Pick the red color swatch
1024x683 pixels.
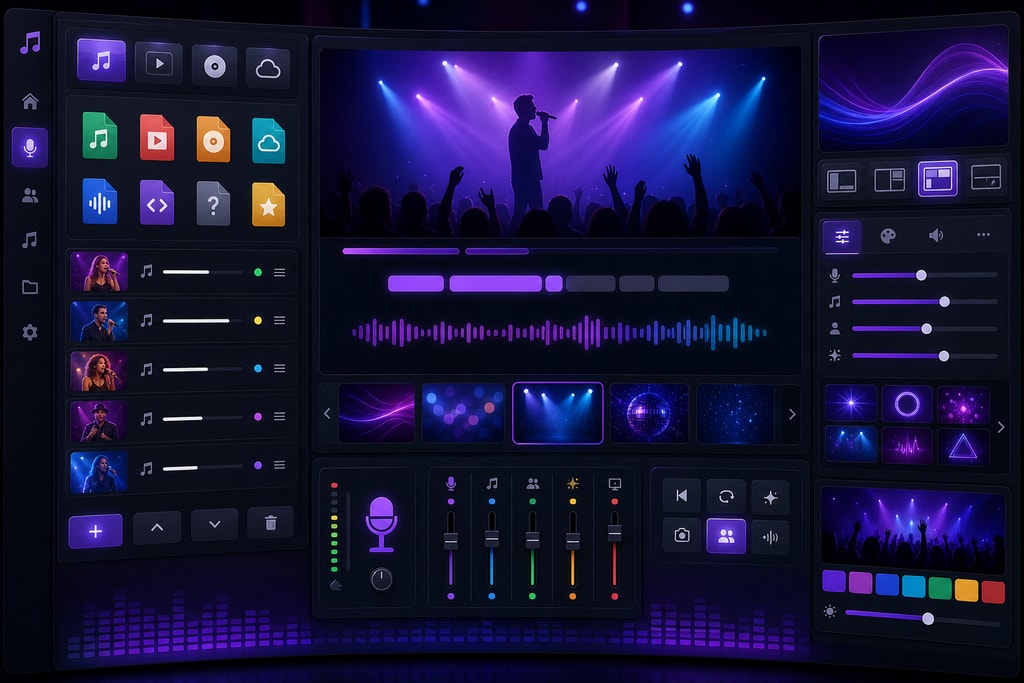[x=993, y=592]
